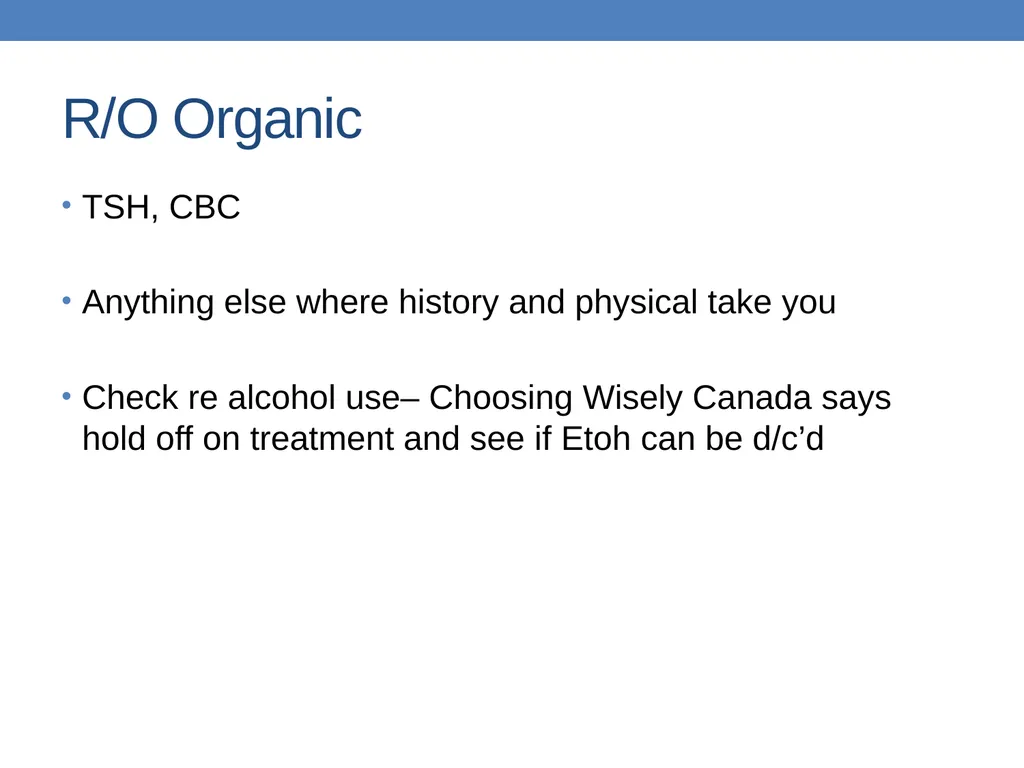
Task: Click the bullet dot before "Check re alcohol"
Action: click(x=67, y=396)
